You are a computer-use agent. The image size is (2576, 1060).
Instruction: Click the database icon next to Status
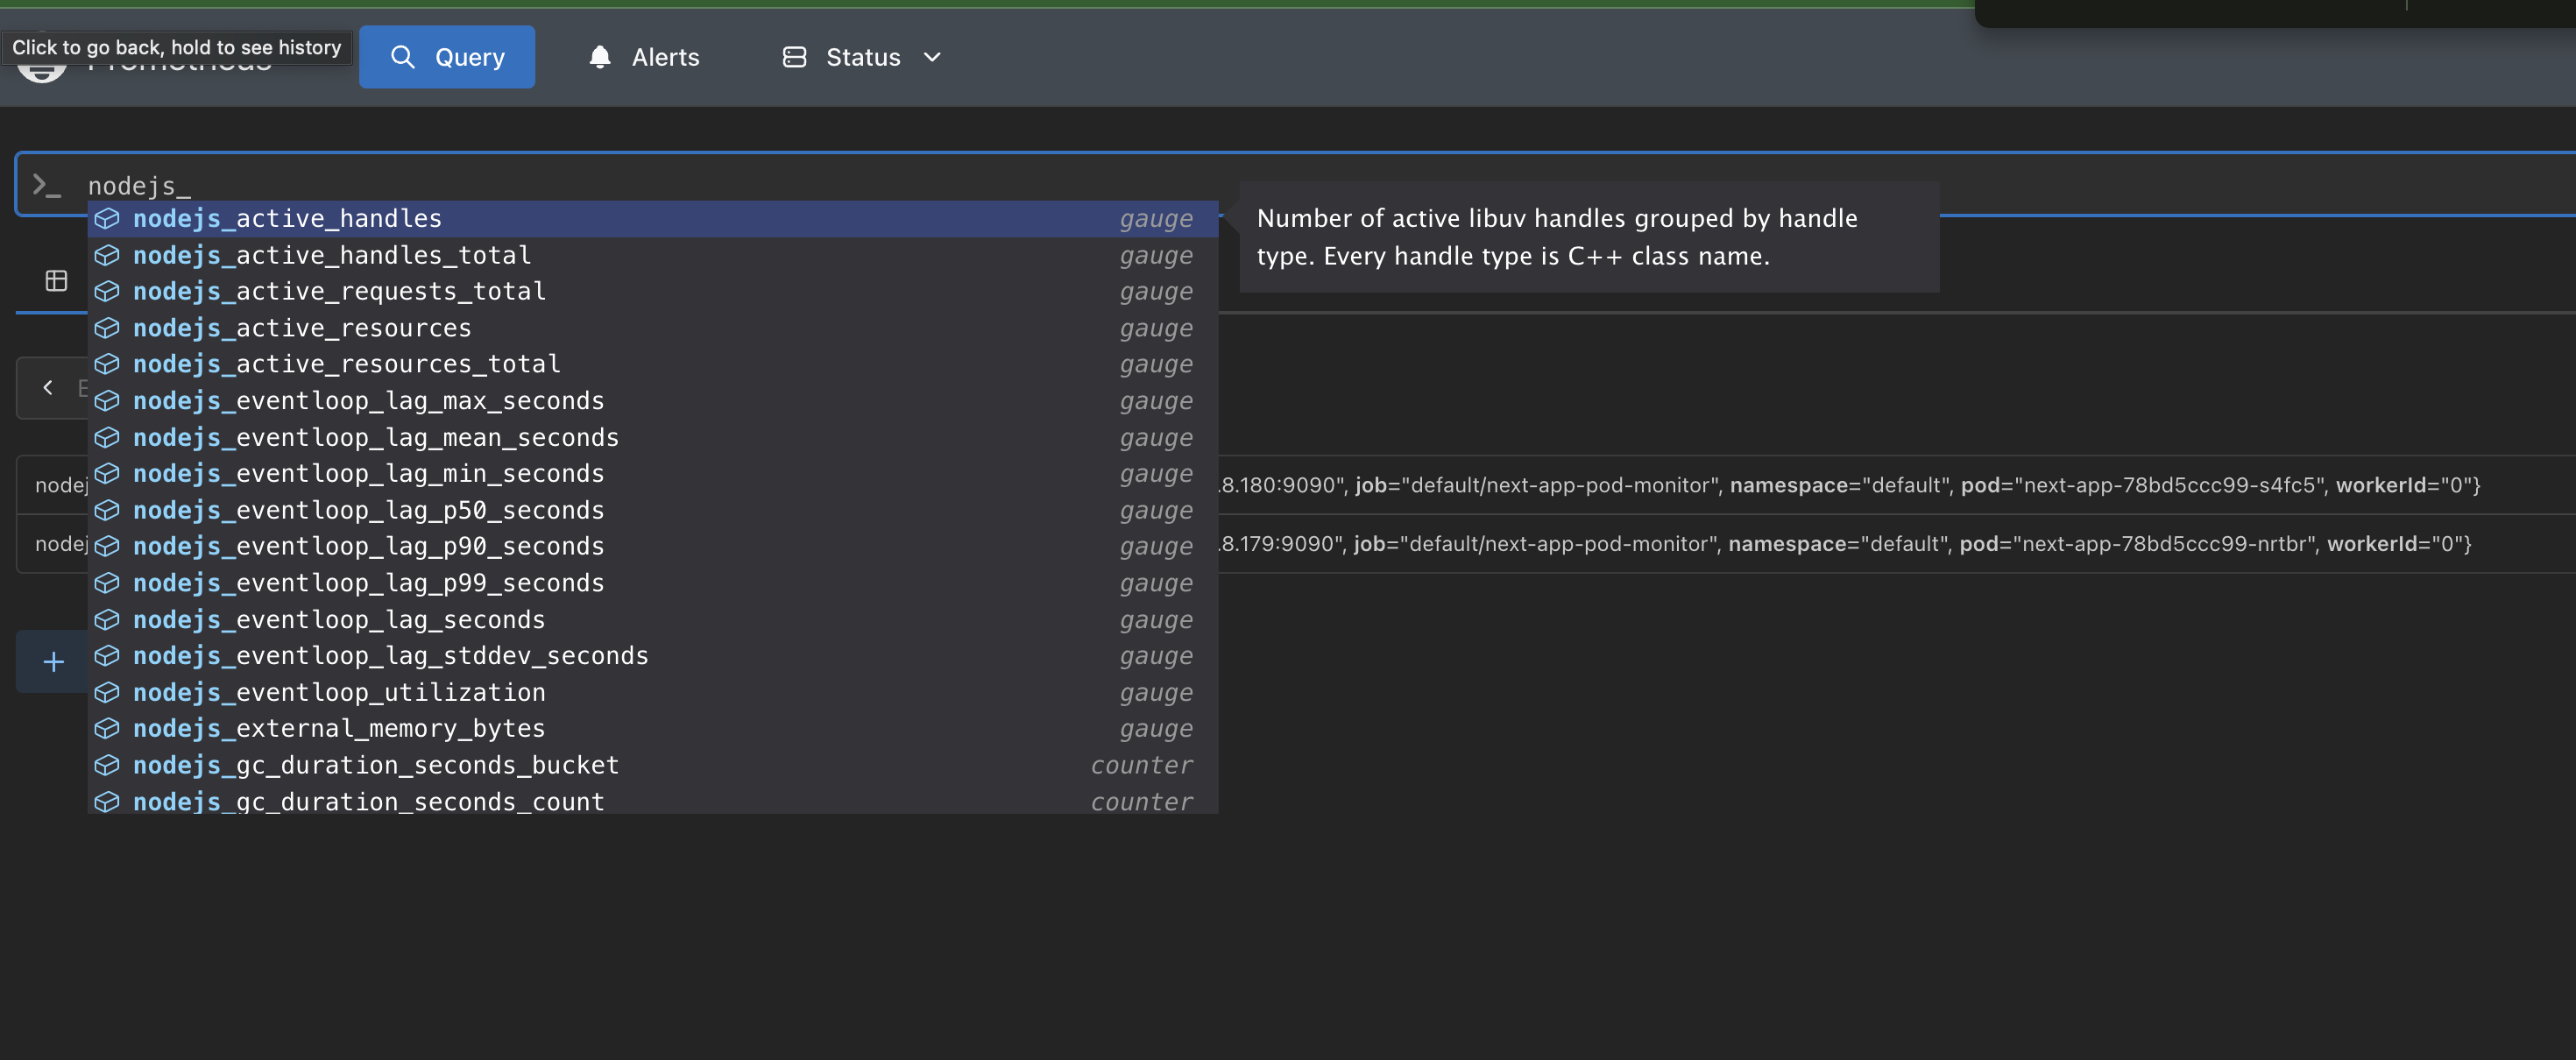pos(794,57)
